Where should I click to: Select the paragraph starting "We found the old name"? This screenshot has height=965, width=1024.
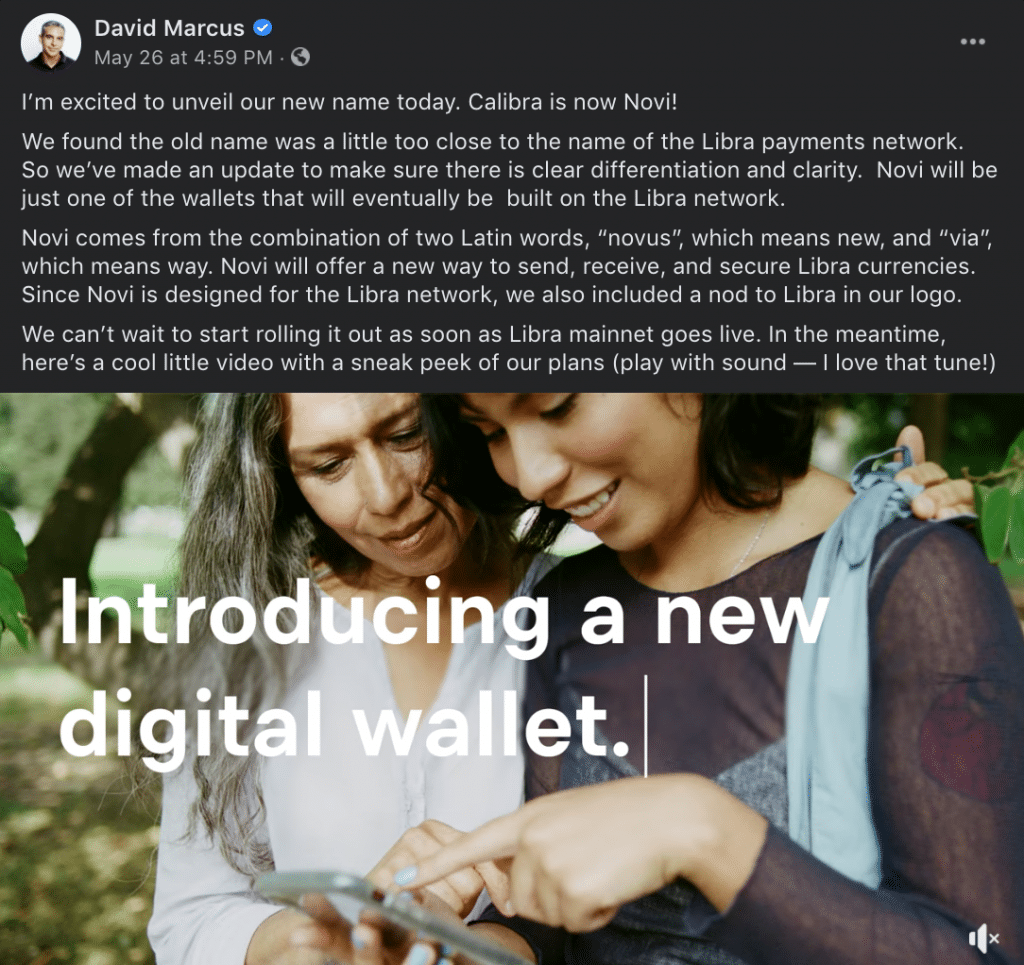click(x=509, y=170)
